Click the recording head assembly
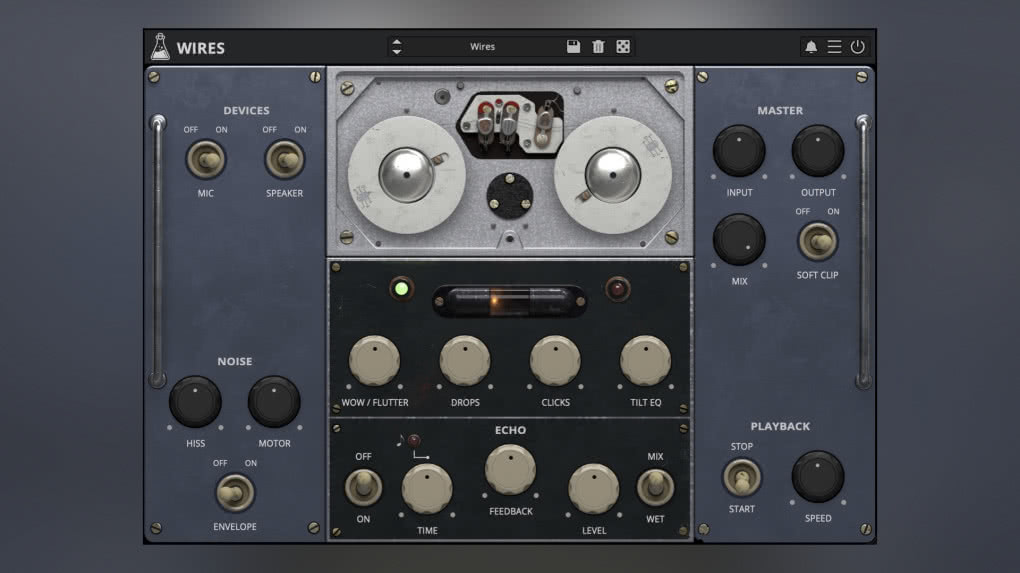1020x573 pixels. point(510,125)
